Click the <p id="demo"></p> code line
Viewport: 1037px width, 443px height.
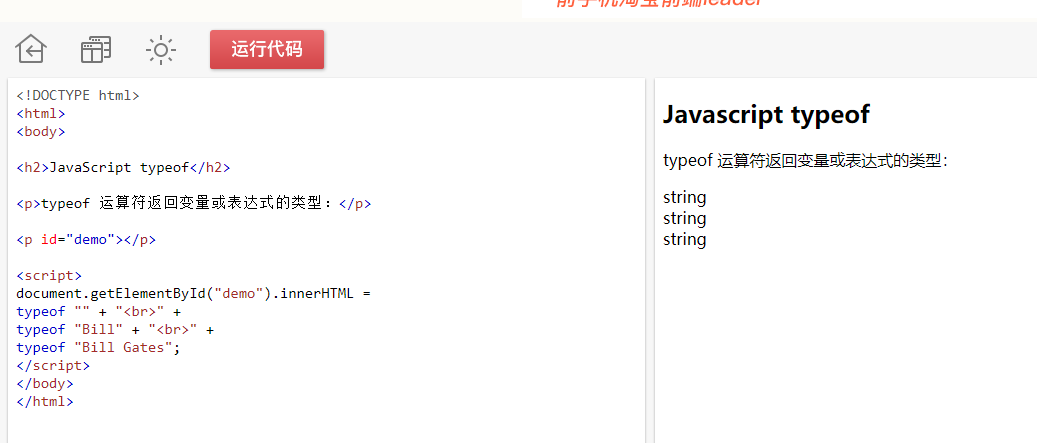point(86,239)
